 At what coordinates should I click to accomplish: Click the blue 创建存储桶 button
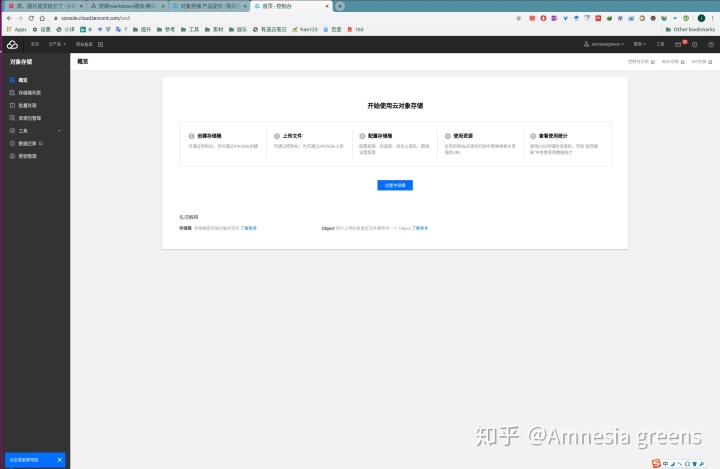pos(395,185)
